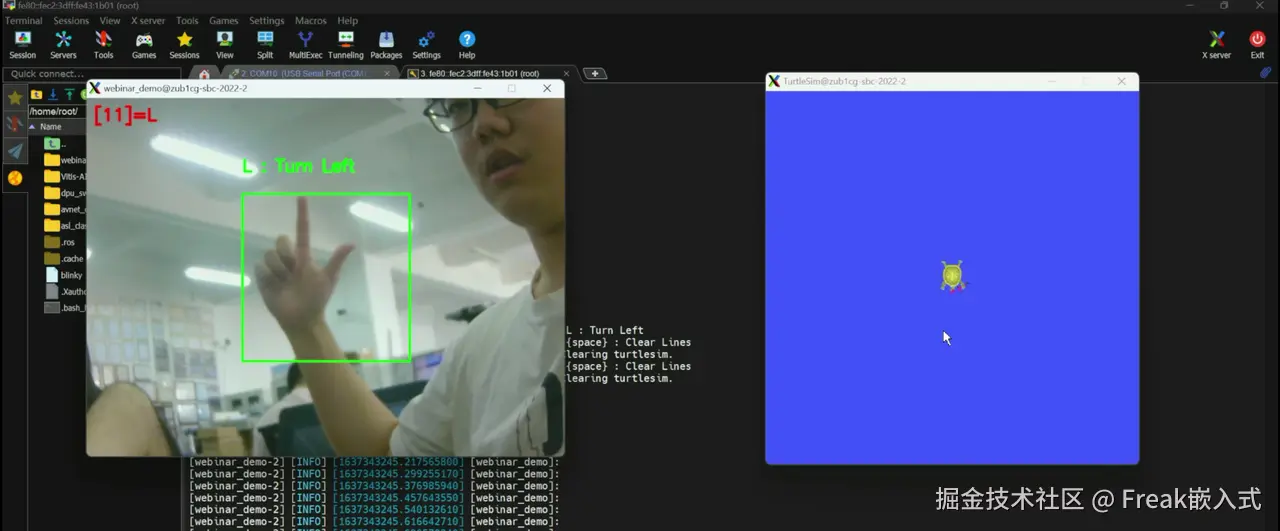This screenshot has height=531, width=1280.
Task: Click the blue download arrow icon
Action: 52,95
